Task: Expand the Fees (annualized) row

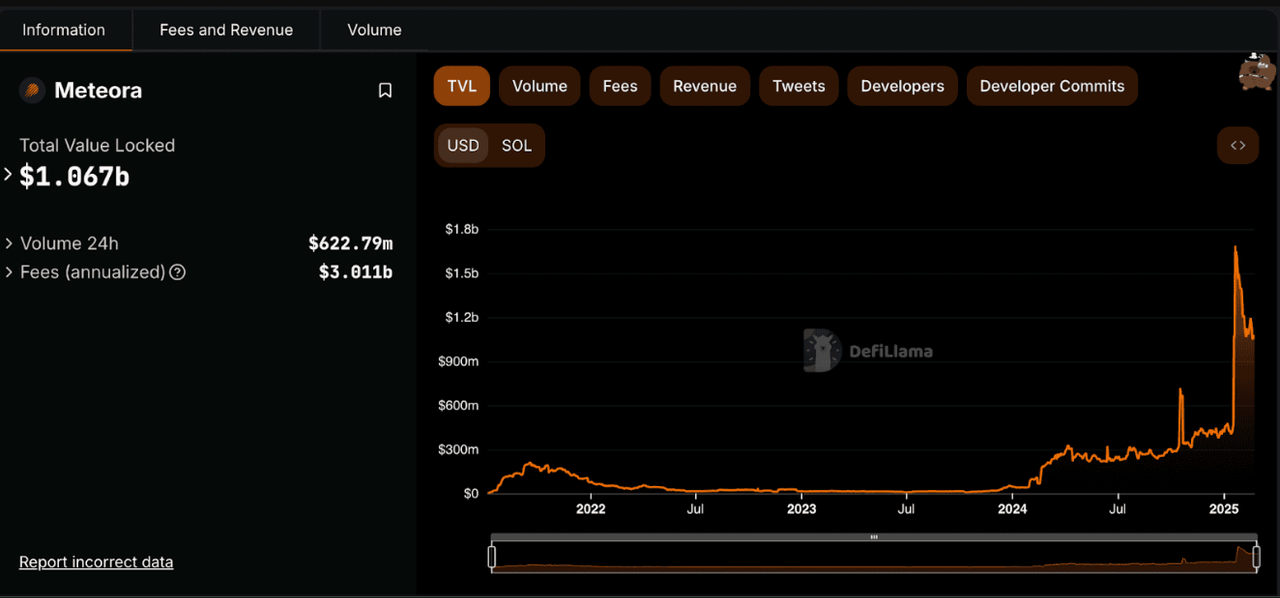Action: [x=9, y=272]
